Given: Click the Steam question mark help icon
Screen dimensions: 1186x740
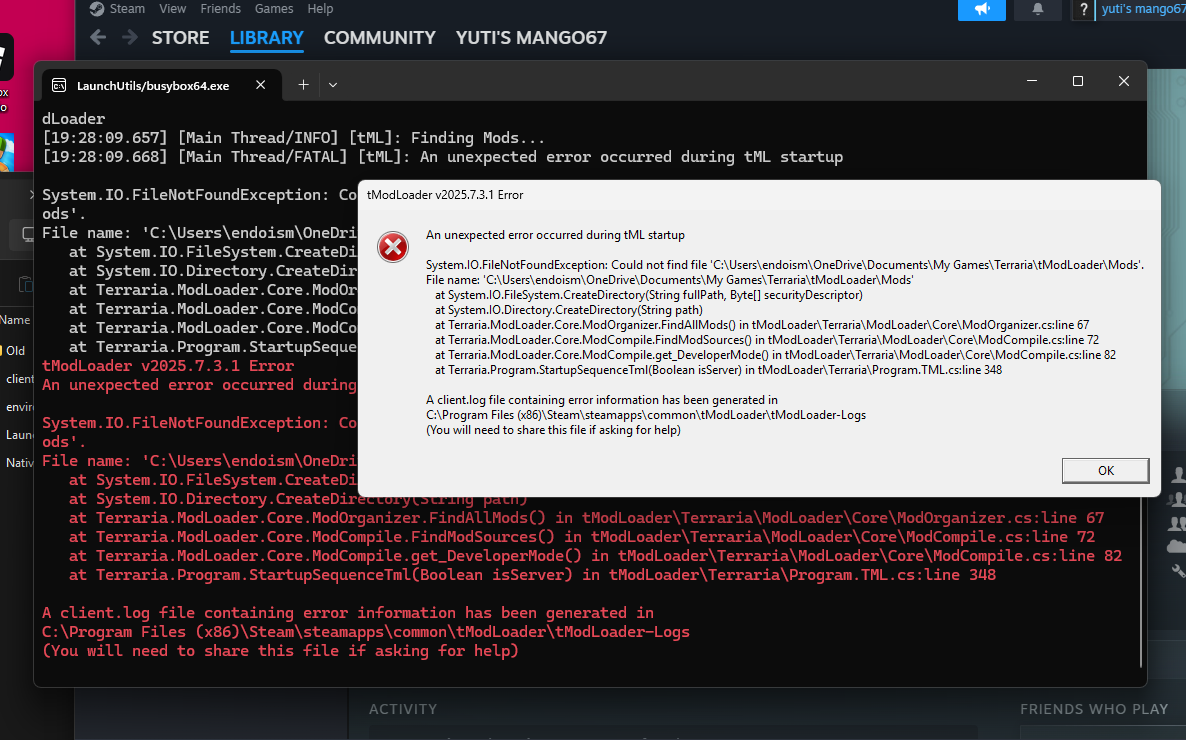Looking at the screenshot, I should pyautogui.click(x=1083, y=10).
